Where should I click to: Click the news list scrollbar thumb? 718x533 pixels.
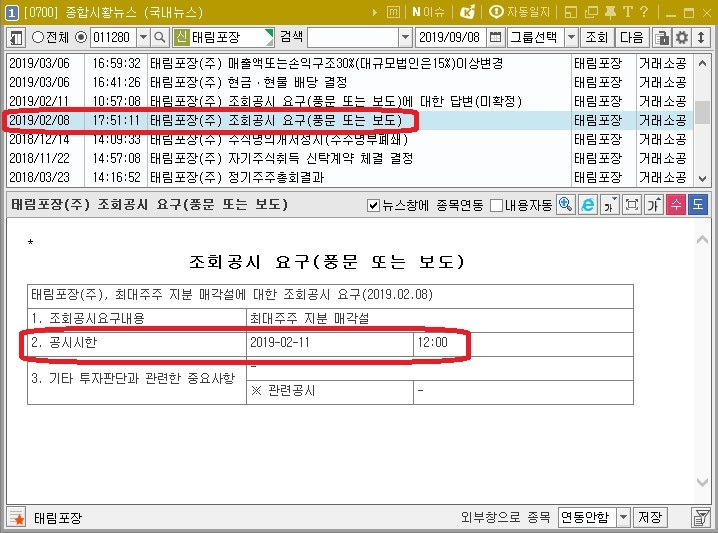pos(702,112)
